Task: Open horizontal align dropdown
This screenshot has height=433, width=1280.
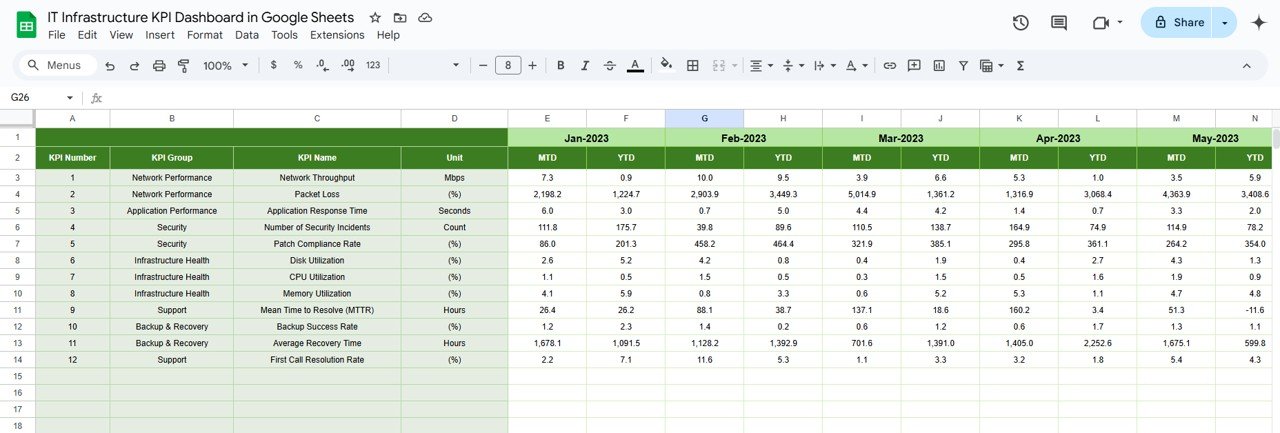Action: (x=761, y=65)
